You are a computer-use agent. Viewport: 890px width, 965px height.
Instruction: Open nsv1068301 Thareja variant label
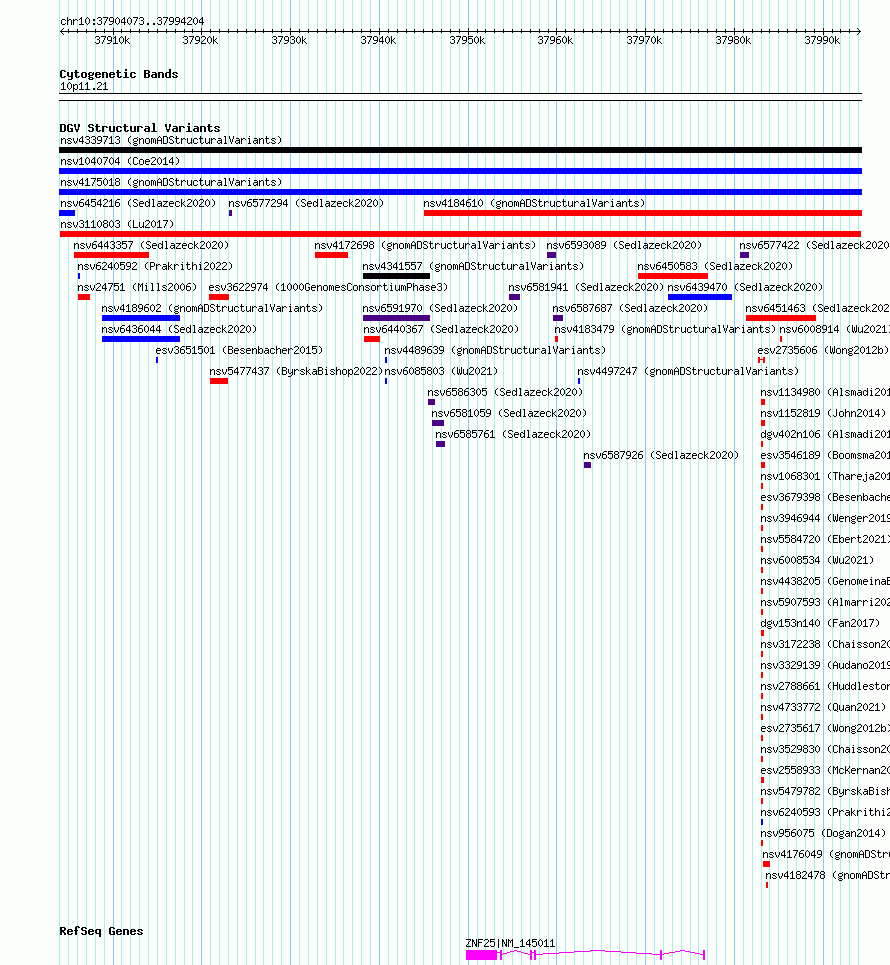825,476
